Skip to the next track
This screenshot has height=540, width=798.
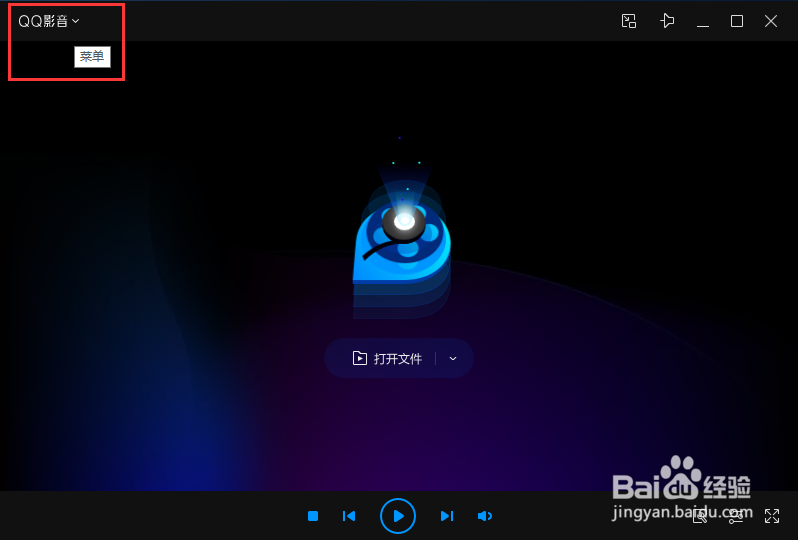[447, 516]
